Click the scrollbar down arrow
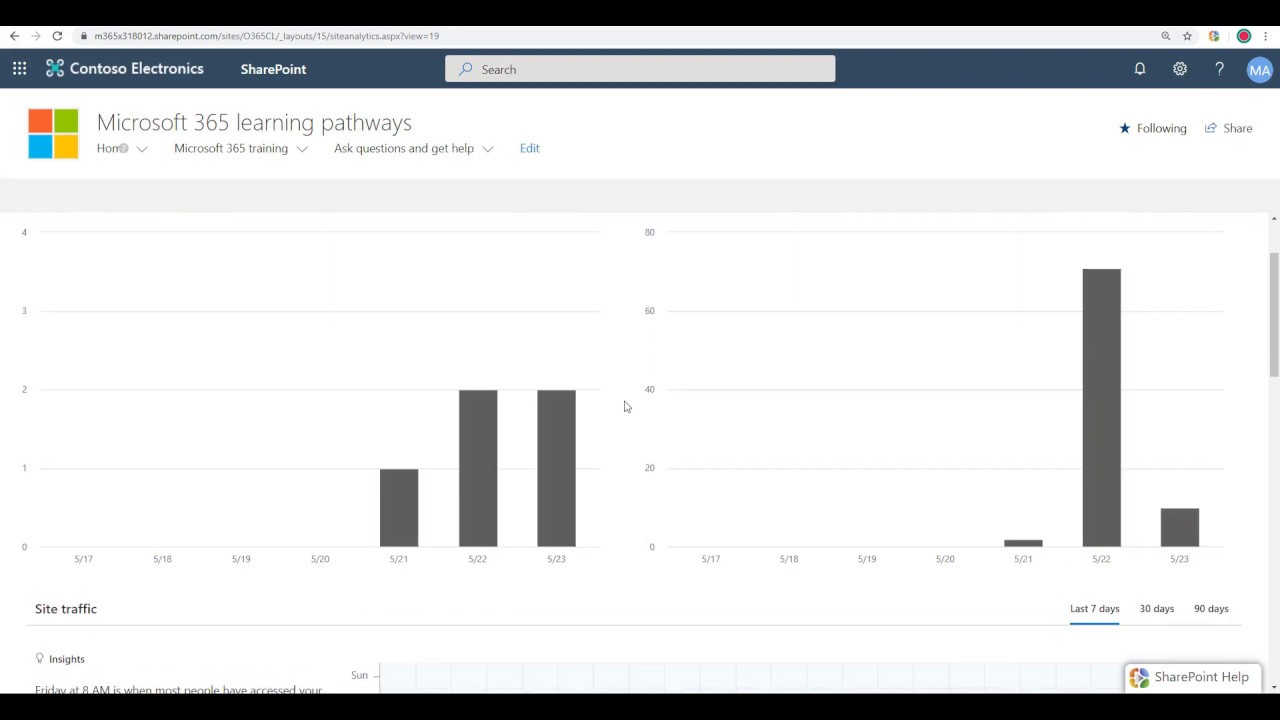Viewport: 1280px width, 720px height. (1274, 687)
